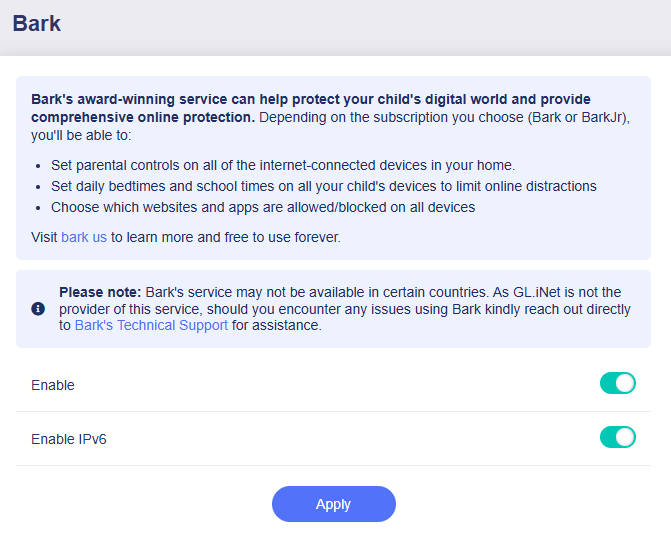Click the 'you'll be able to:' line

pos(81,135)
